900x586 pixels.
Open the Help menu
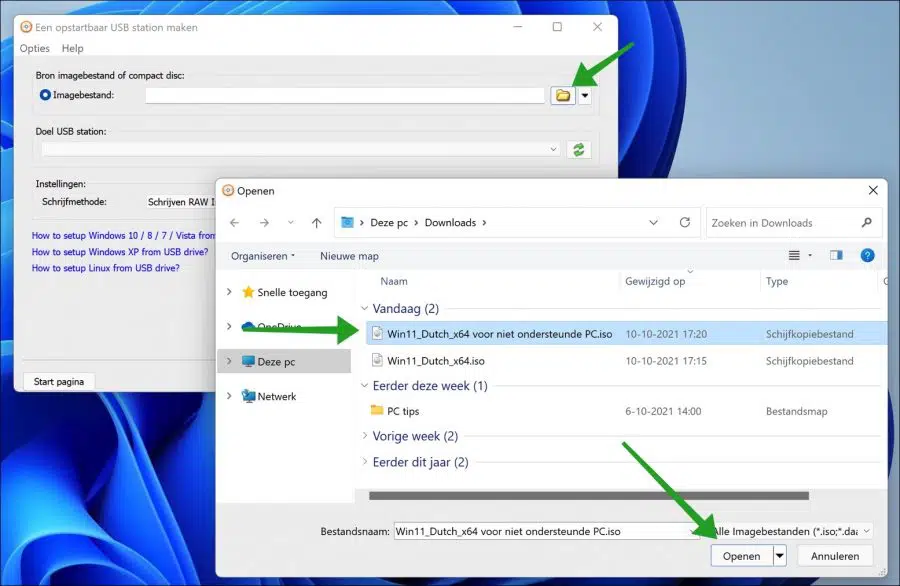[x=72, y=48]
